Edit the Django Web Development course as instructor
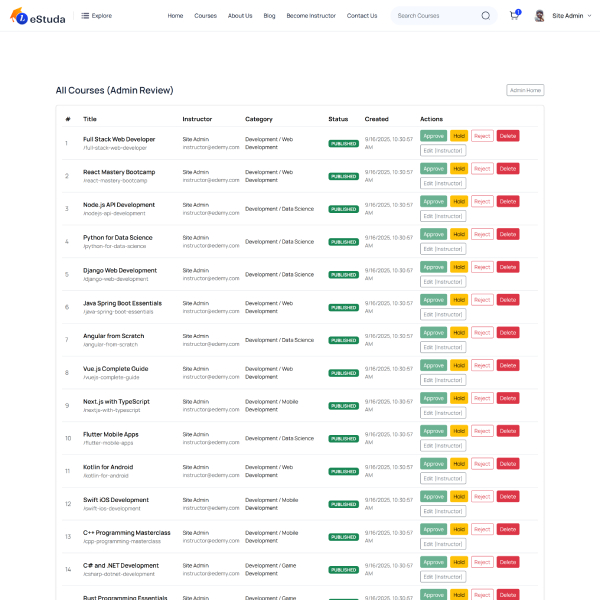This screenshot has height=600, width=600. pos(443,282)
